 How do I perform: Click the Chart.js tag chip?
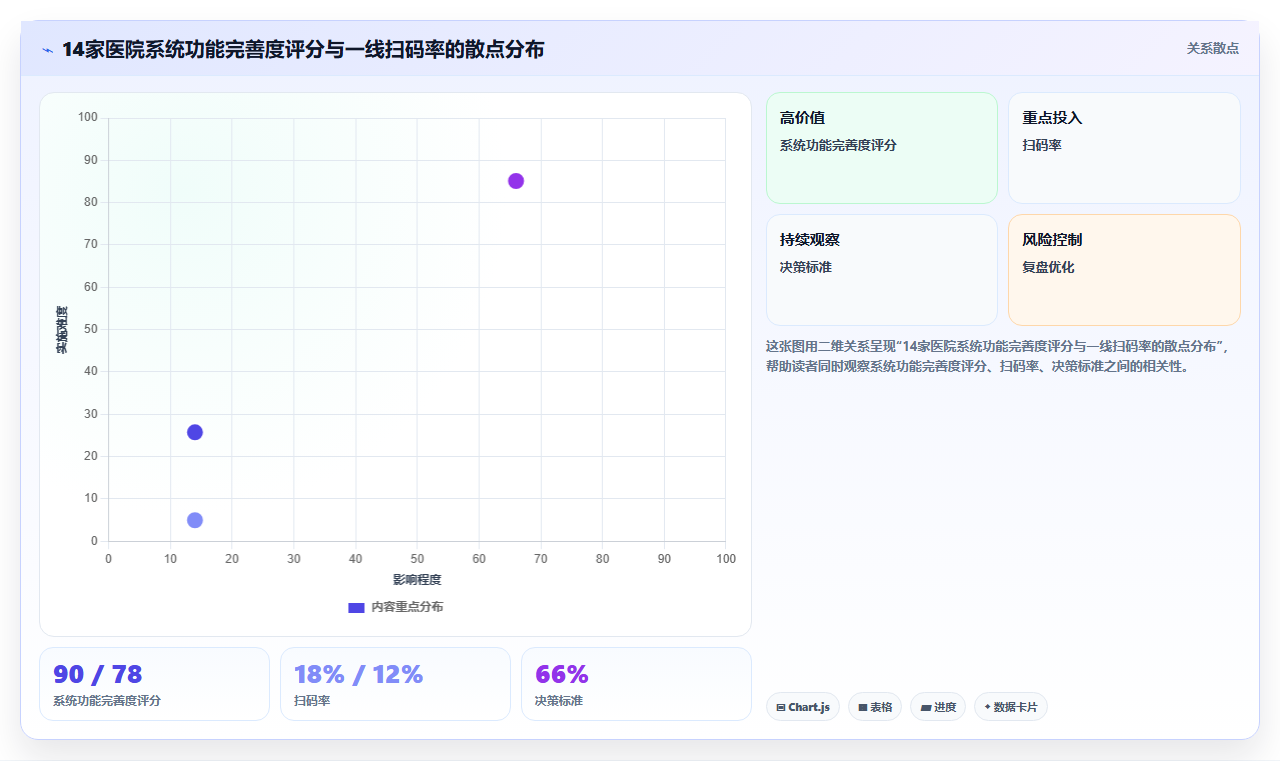click(803, 707)
